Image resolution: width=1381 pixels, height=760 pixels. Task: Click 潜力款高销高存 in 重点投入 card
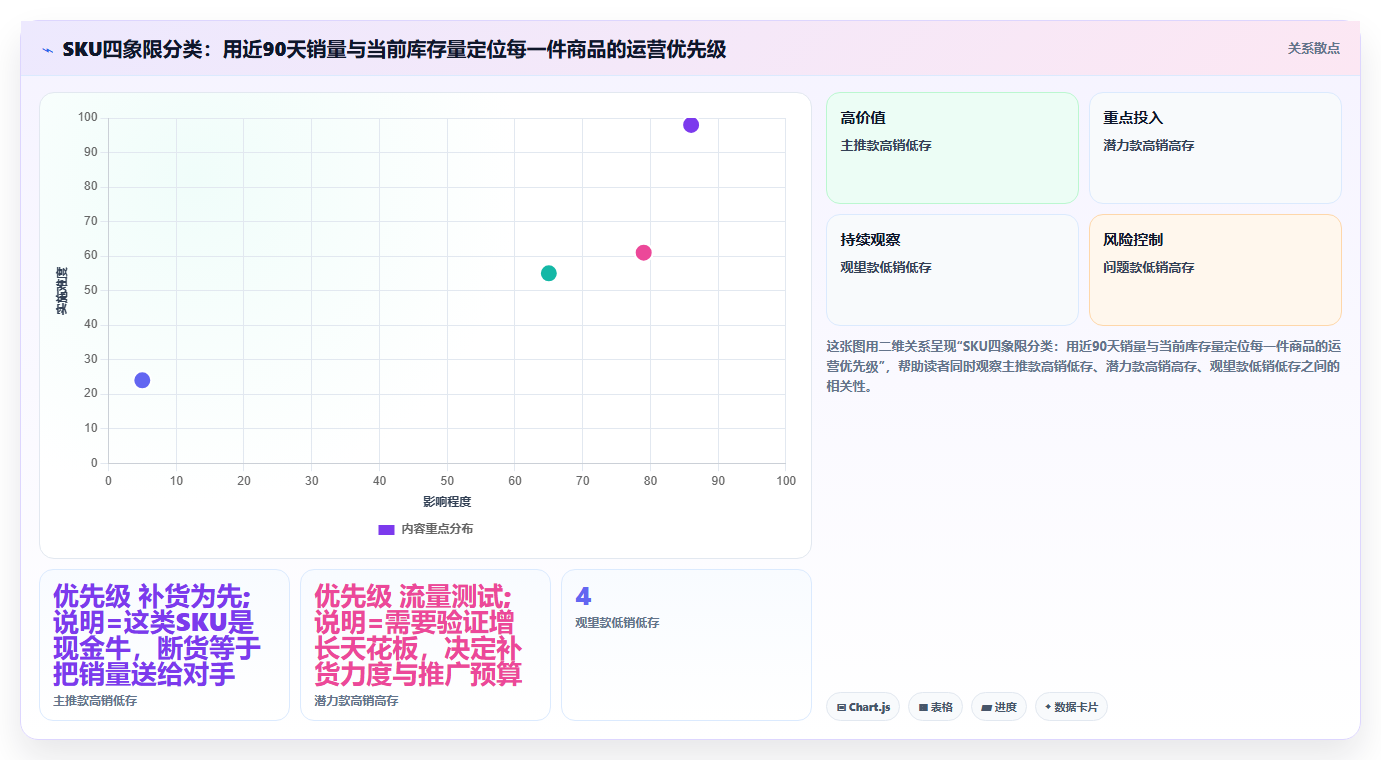1149,145
